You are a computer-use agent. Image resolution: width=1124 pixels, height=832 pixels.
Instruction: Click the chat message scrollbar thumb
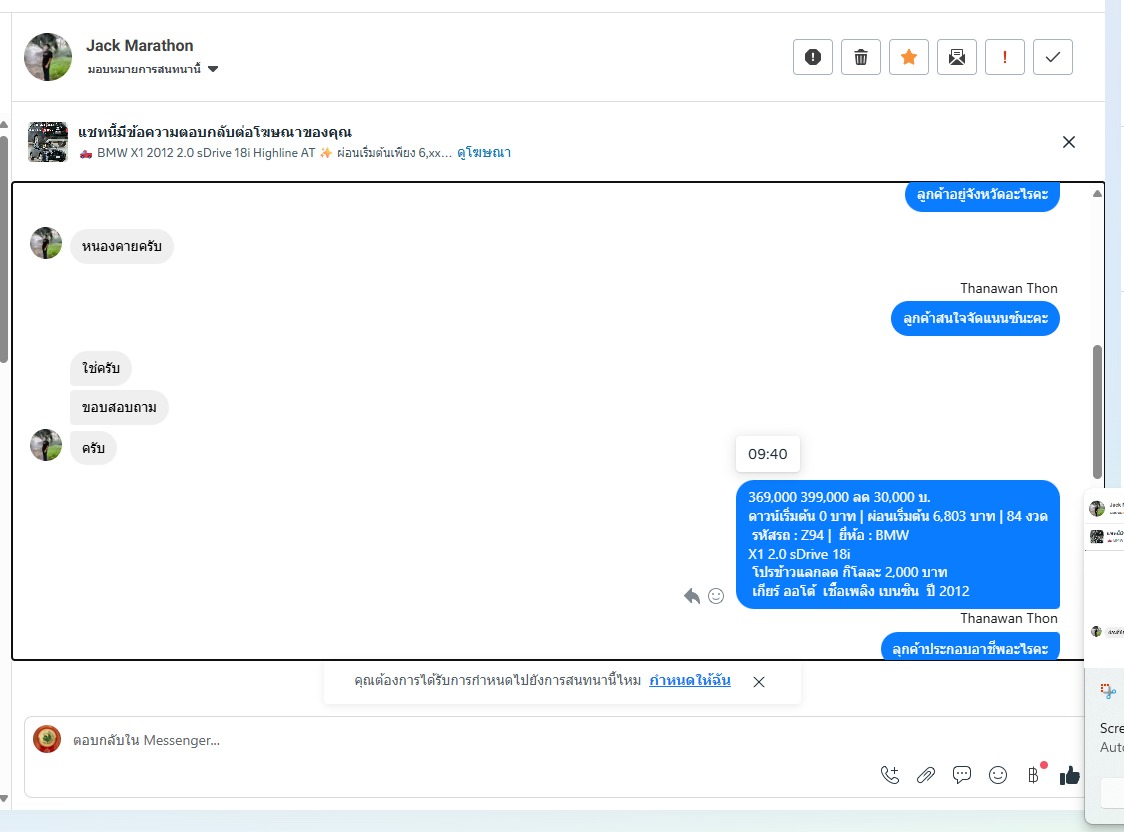click(x=1097, y=412)
